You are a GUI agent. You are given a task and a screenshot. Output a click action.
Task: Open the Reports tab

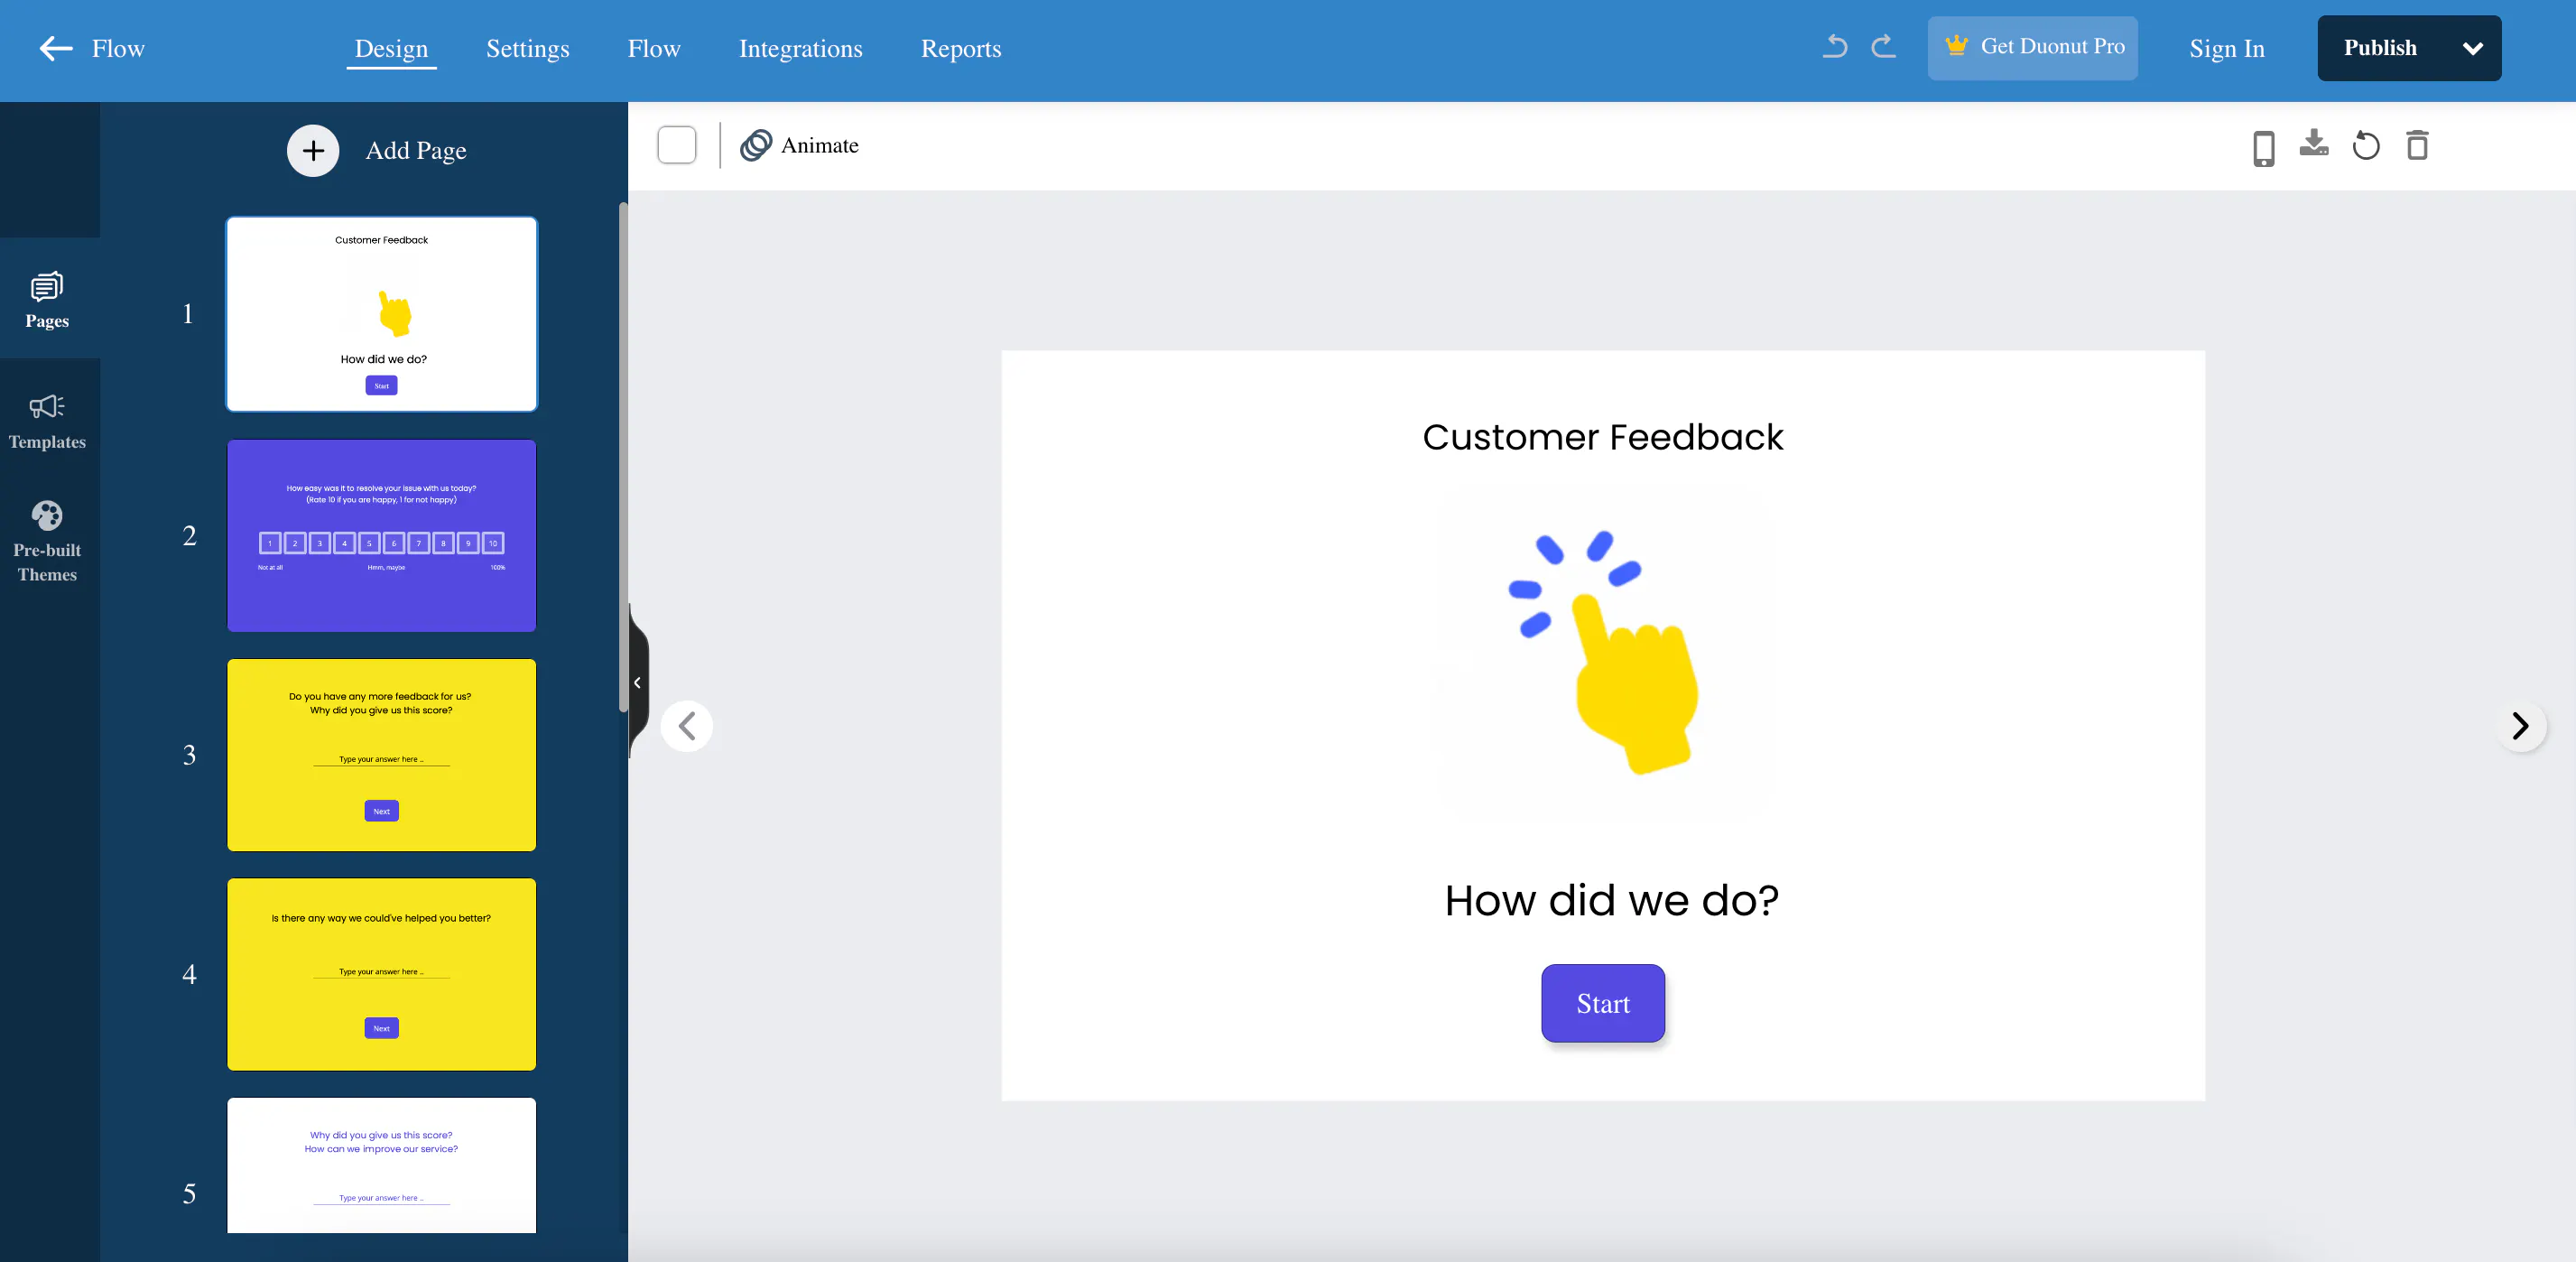960,49
